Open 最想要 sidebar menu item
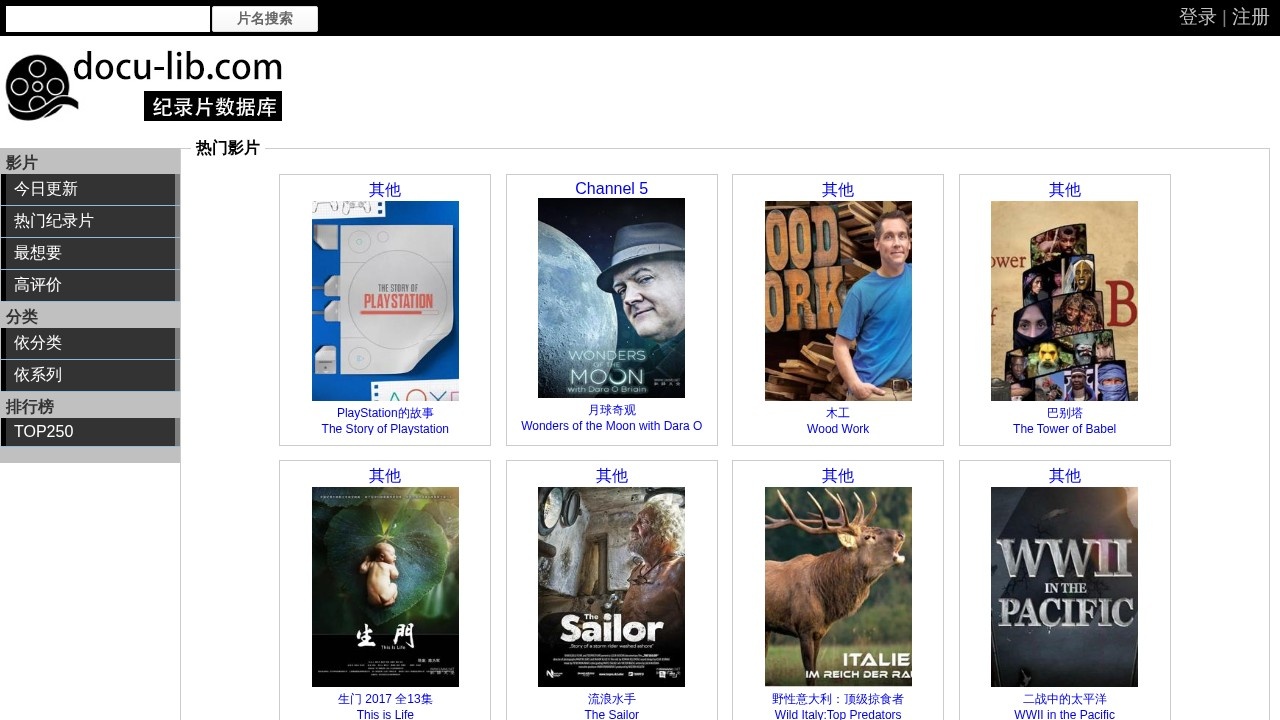1280x720 pixels. (89, 253)
